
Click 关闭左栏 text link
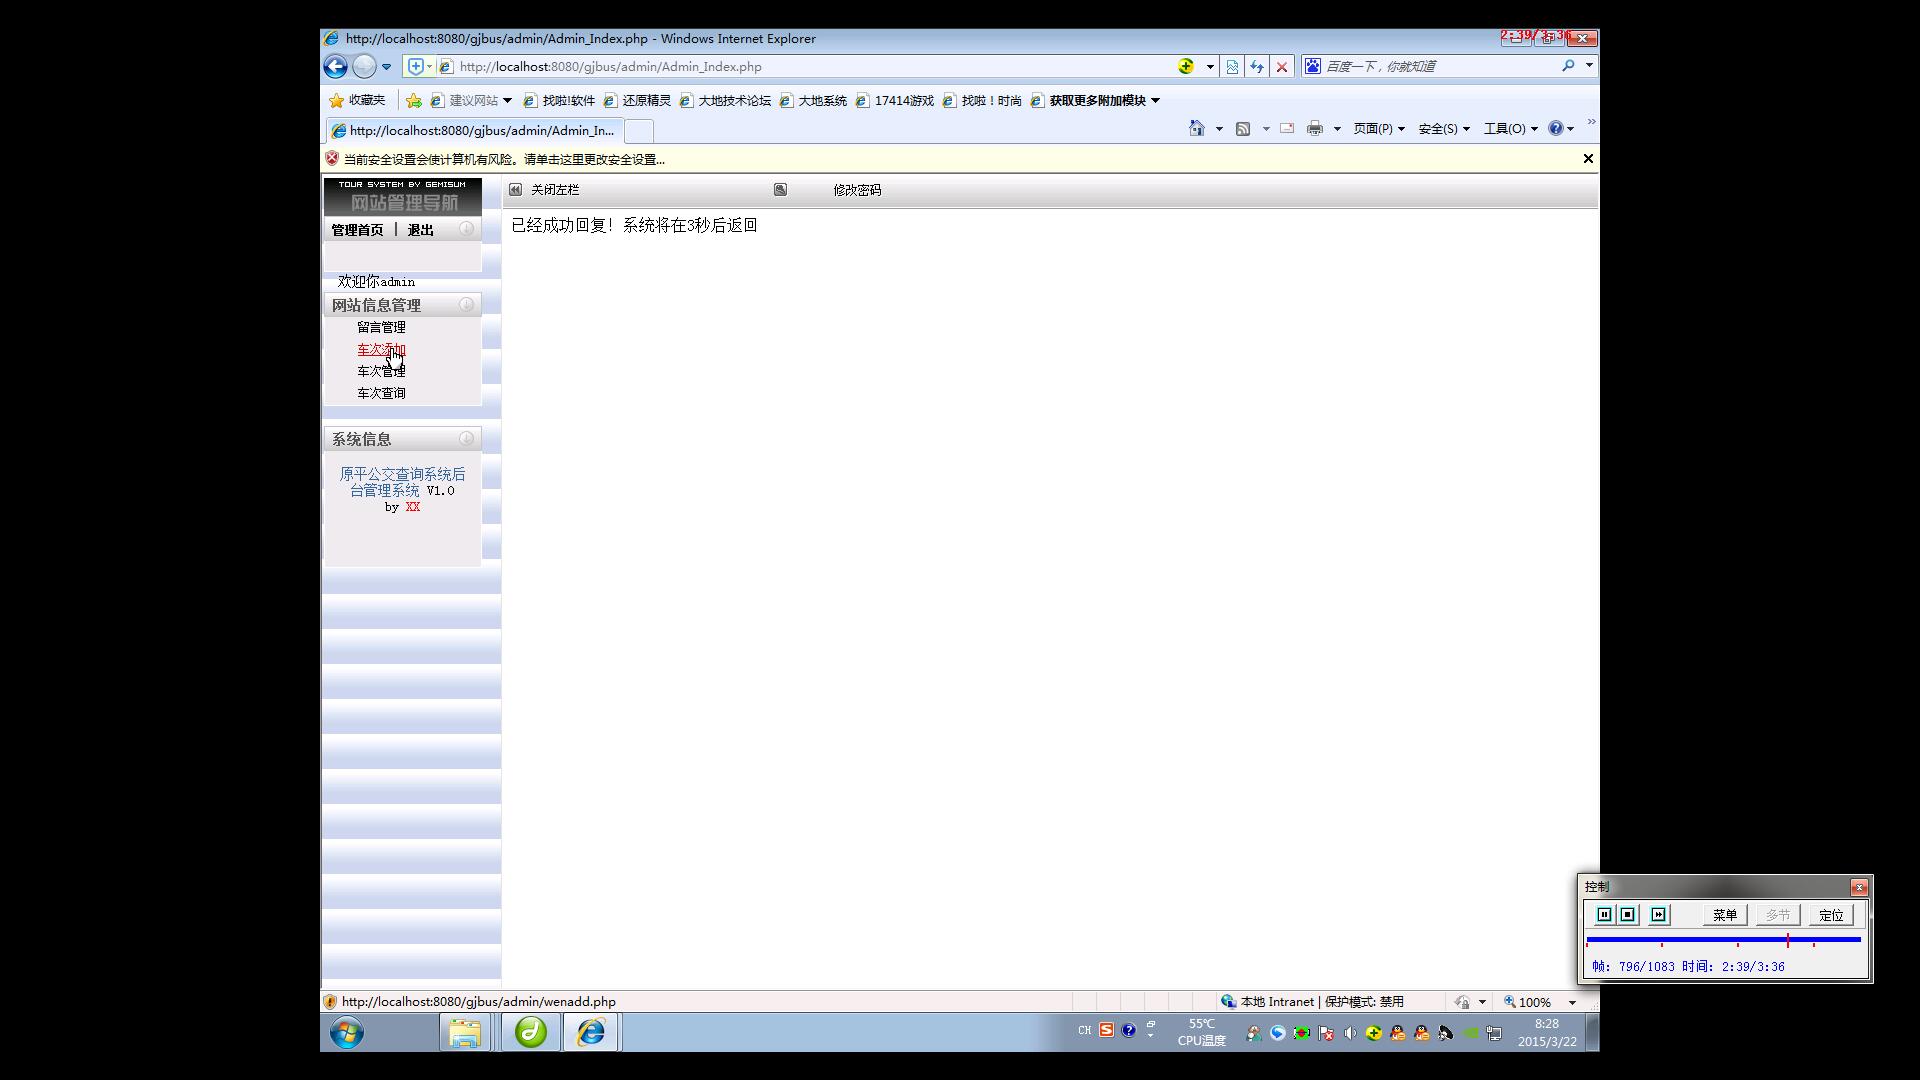555,190
